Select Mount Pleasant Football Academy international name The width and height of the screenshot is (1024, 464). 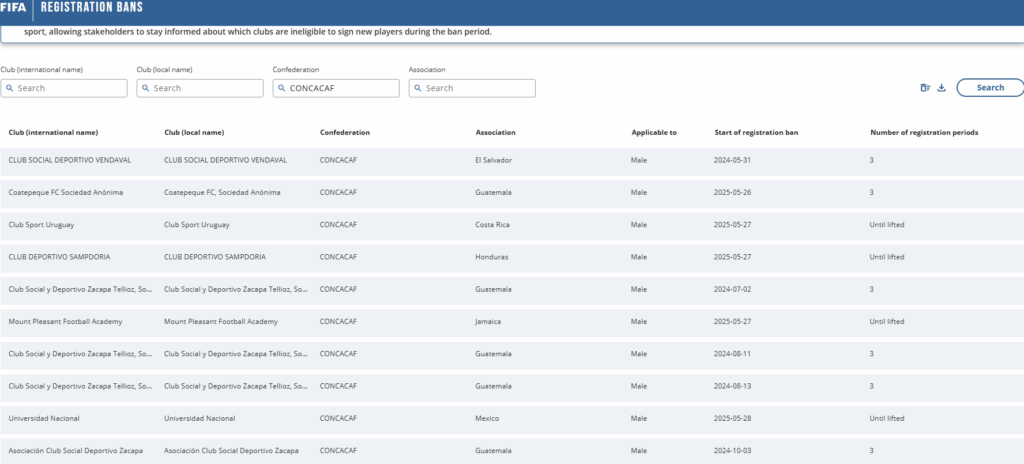pos(65,322)
